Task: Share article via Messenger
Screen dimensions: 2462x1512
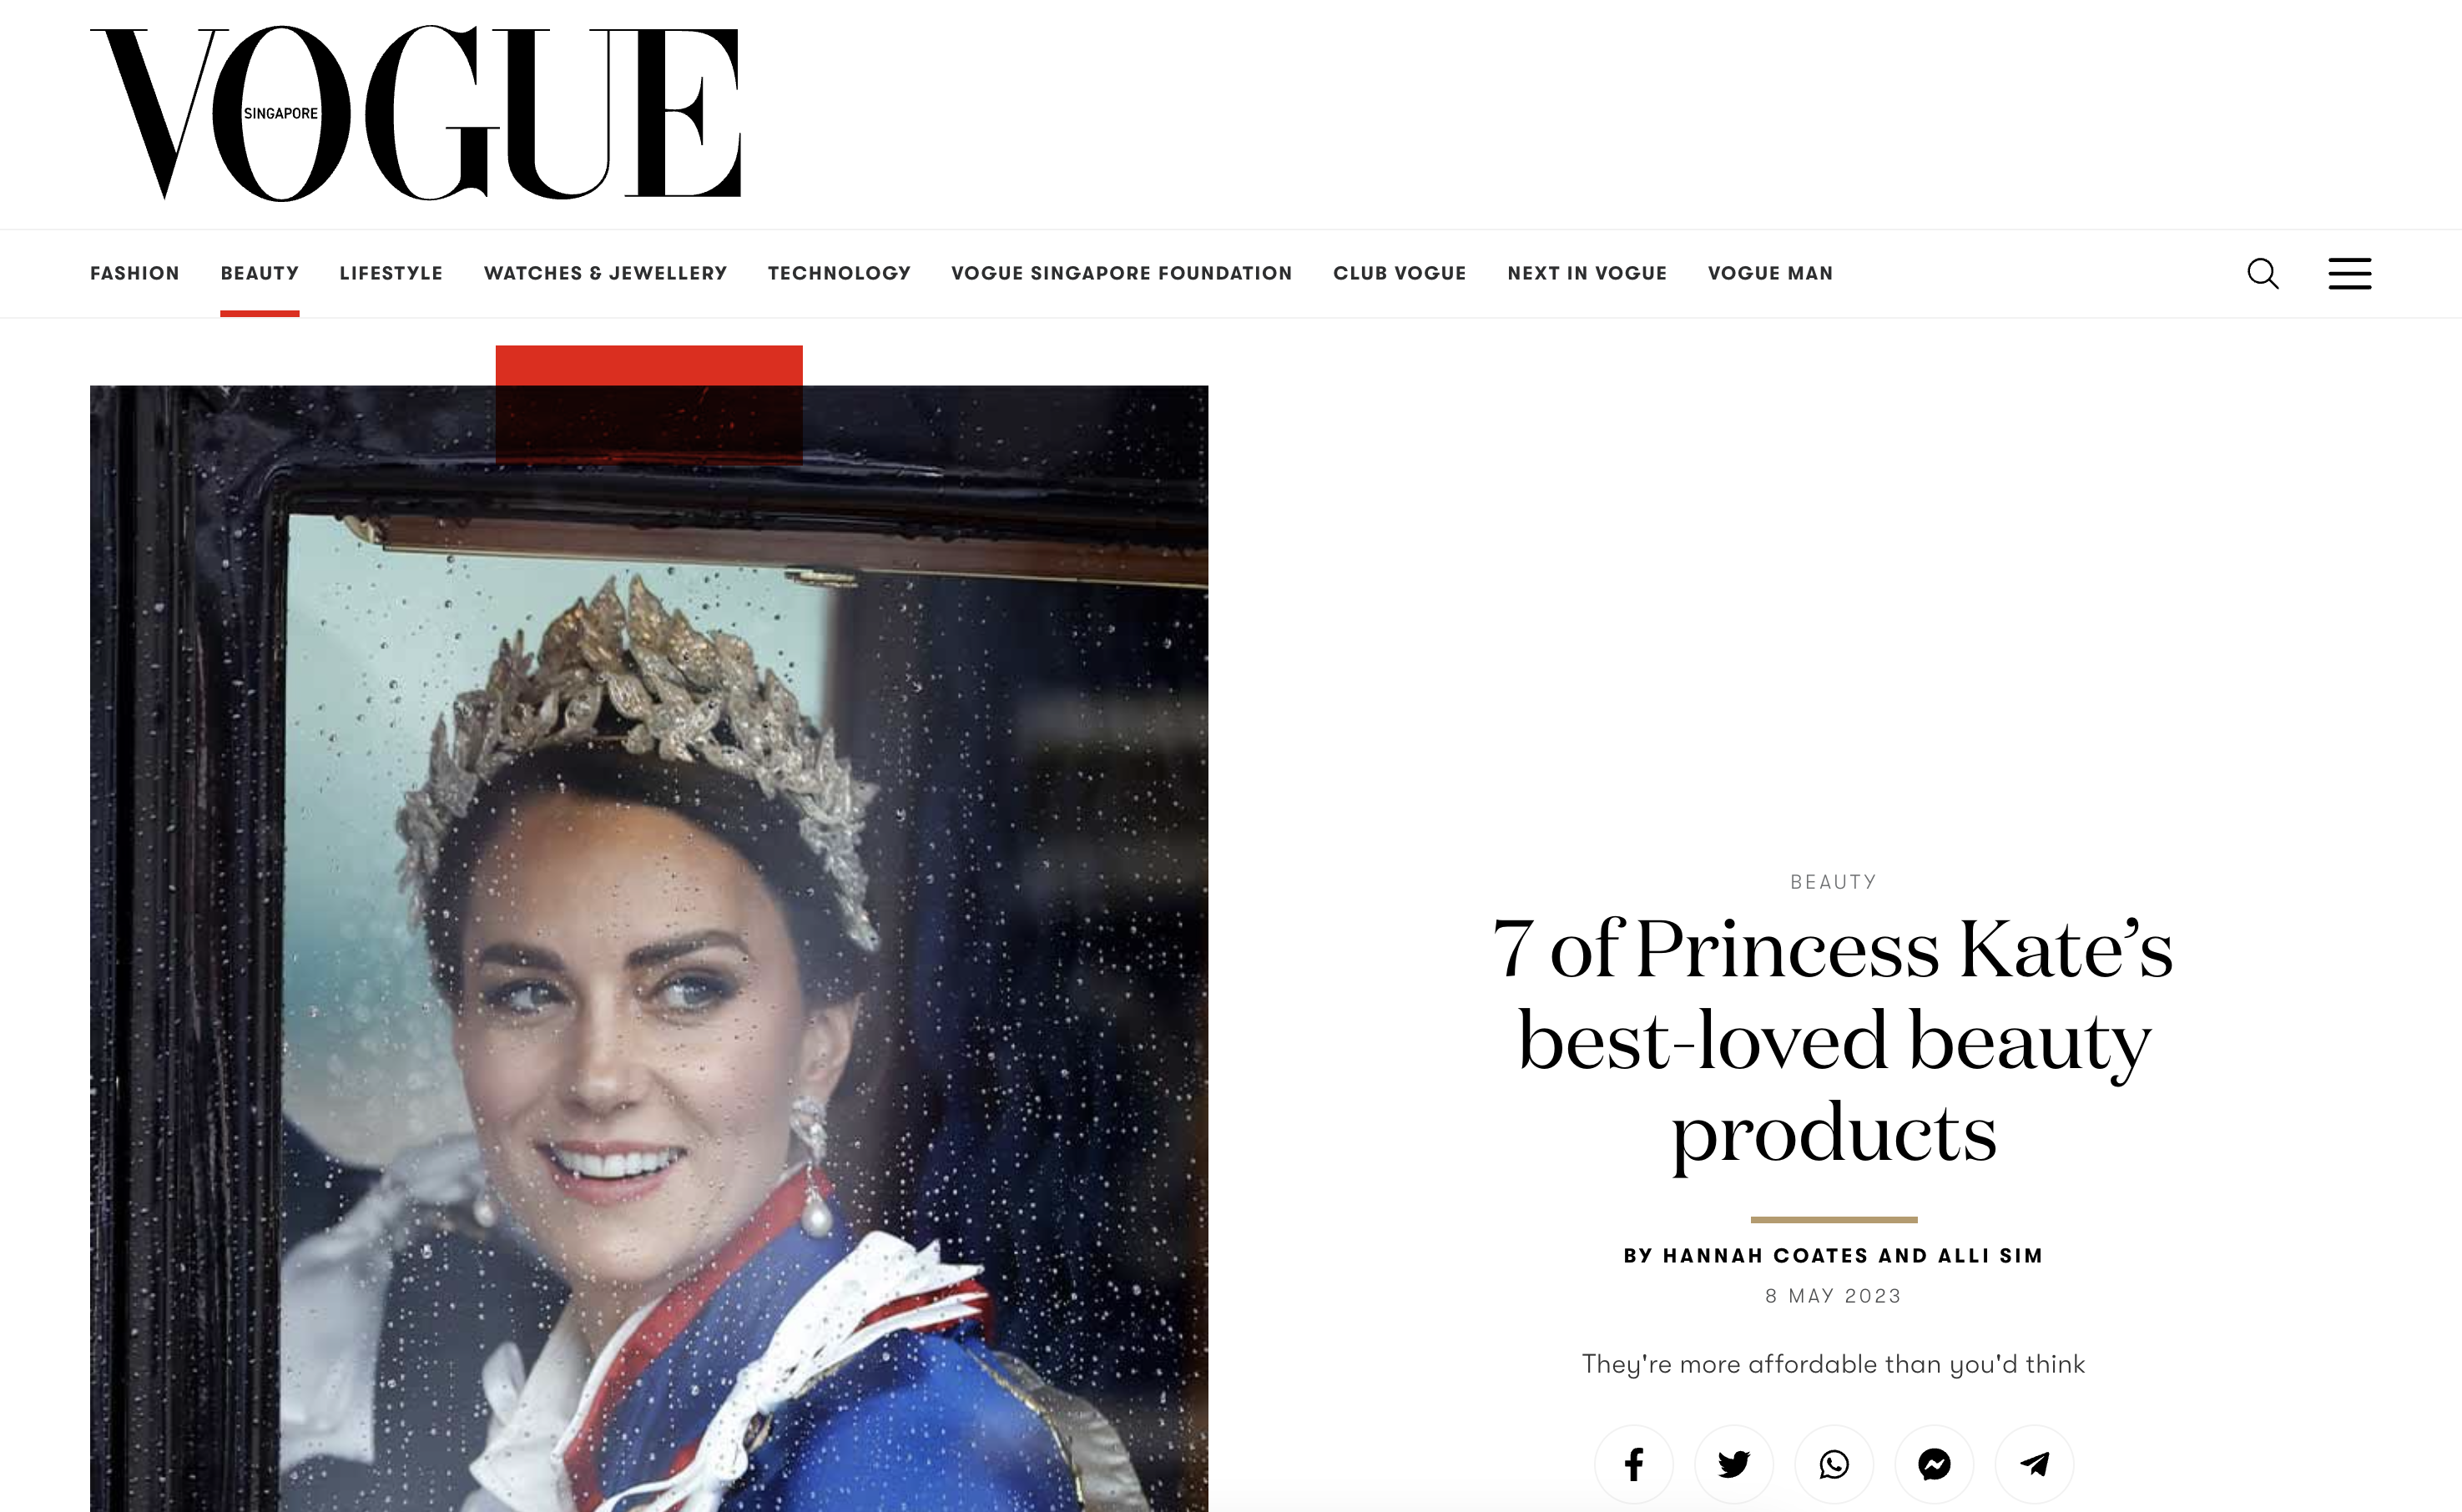Action: (x=1934, y=1464)
